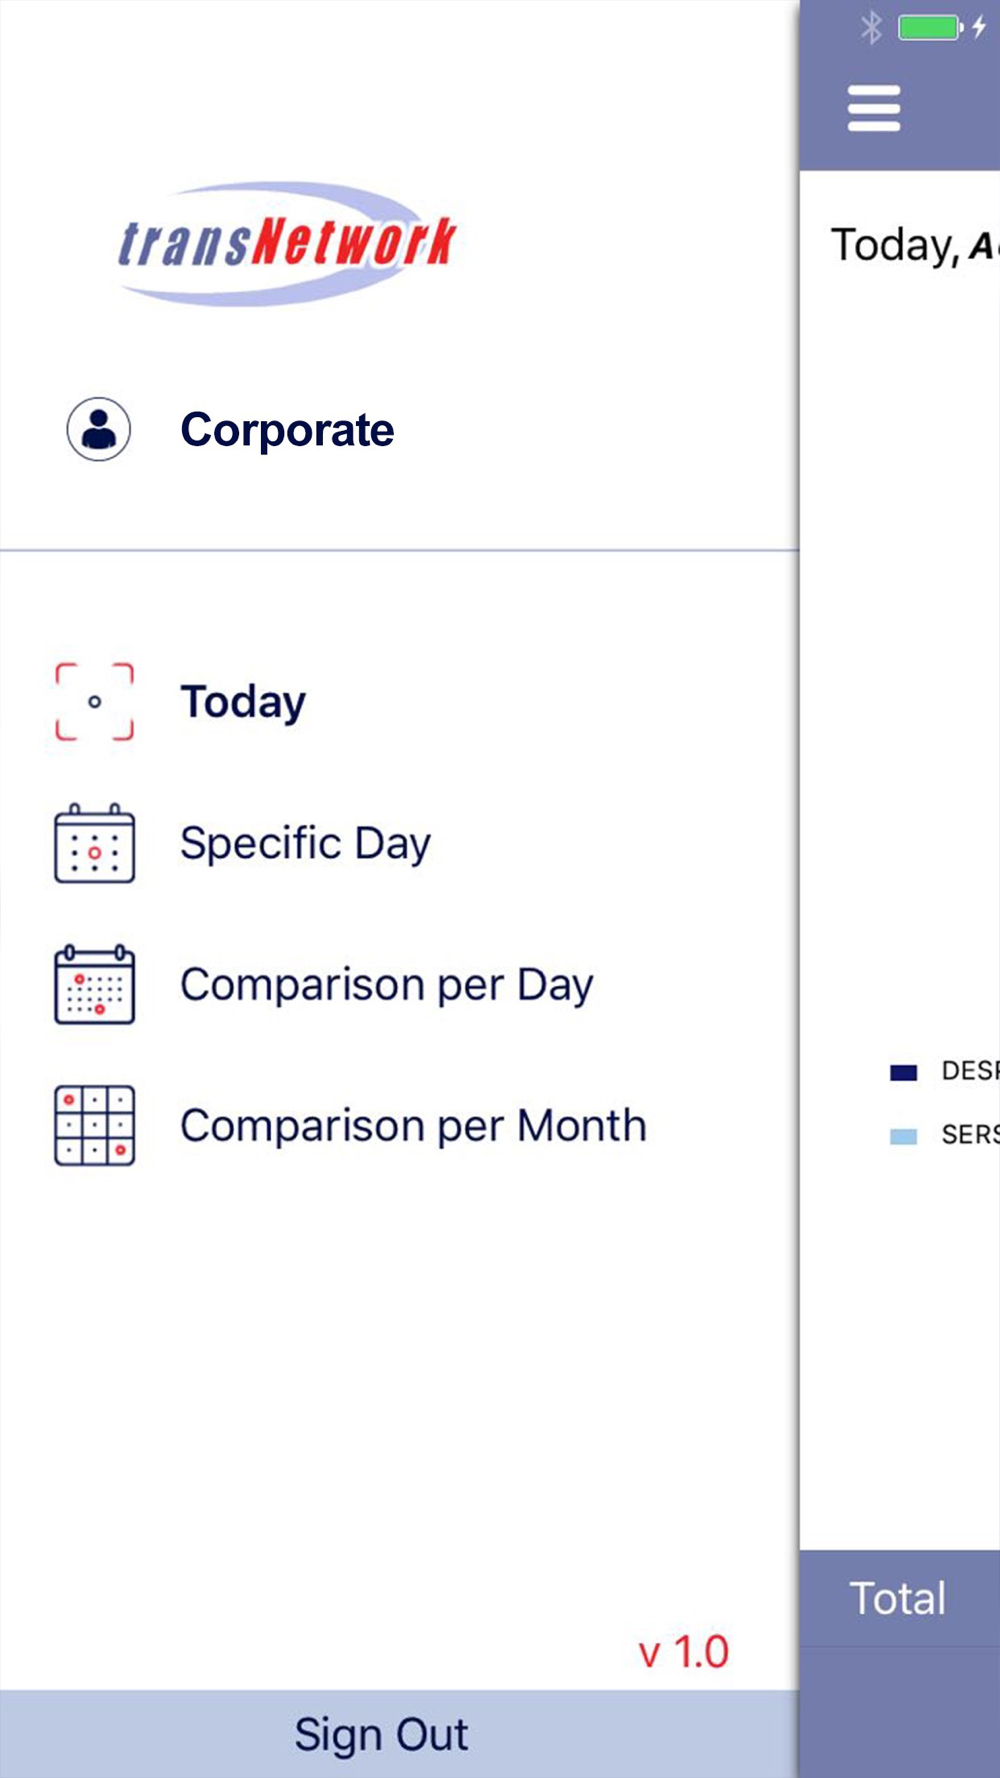The image size is (1000, 1778).
Task: Select Specific Day from the menu
Action: point(305,844)
